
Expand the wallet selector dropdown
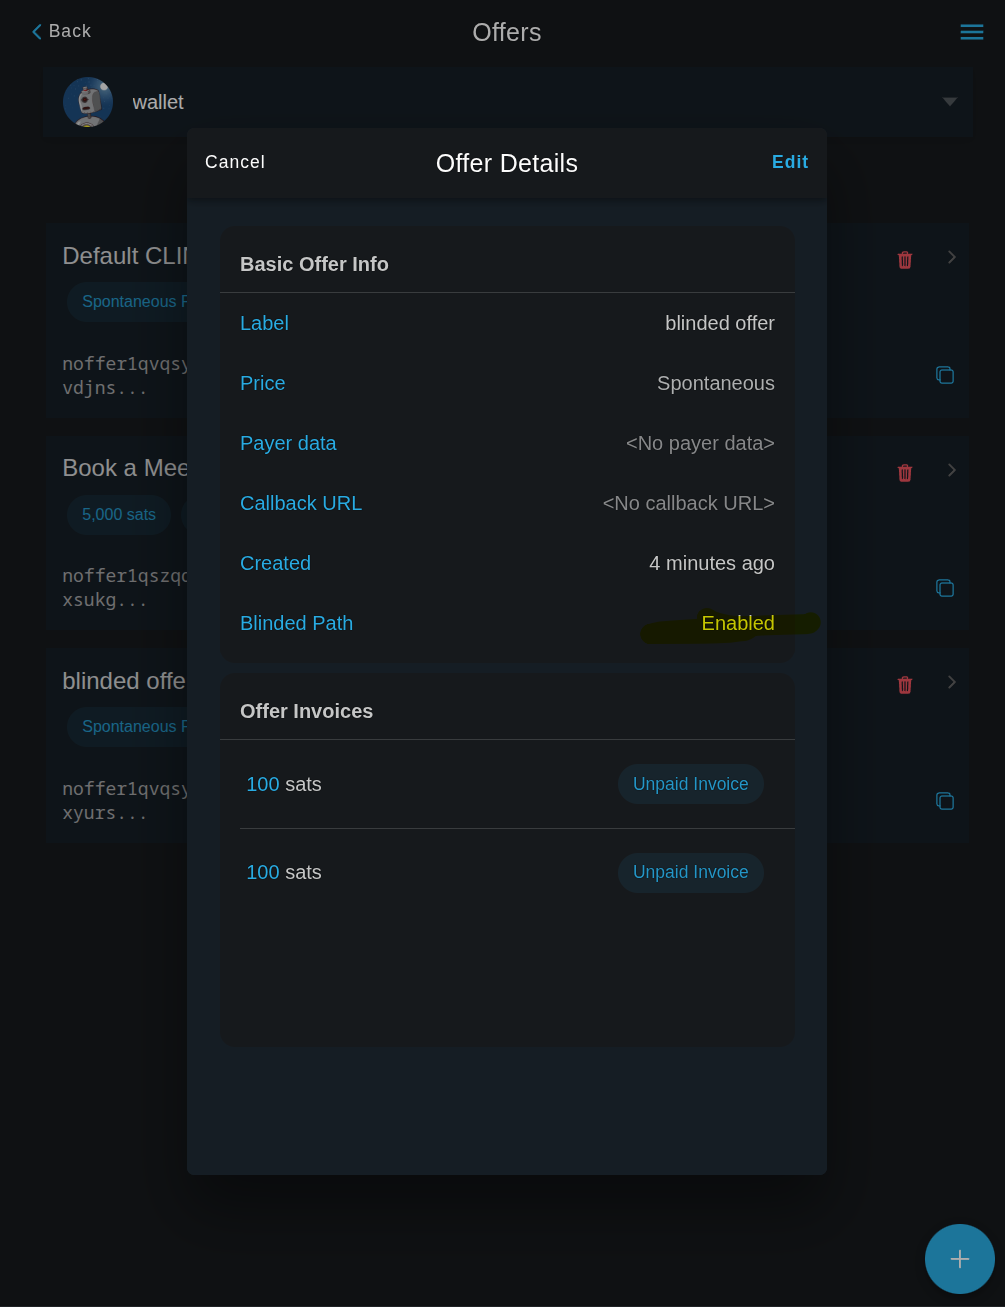tap(949, 102)
